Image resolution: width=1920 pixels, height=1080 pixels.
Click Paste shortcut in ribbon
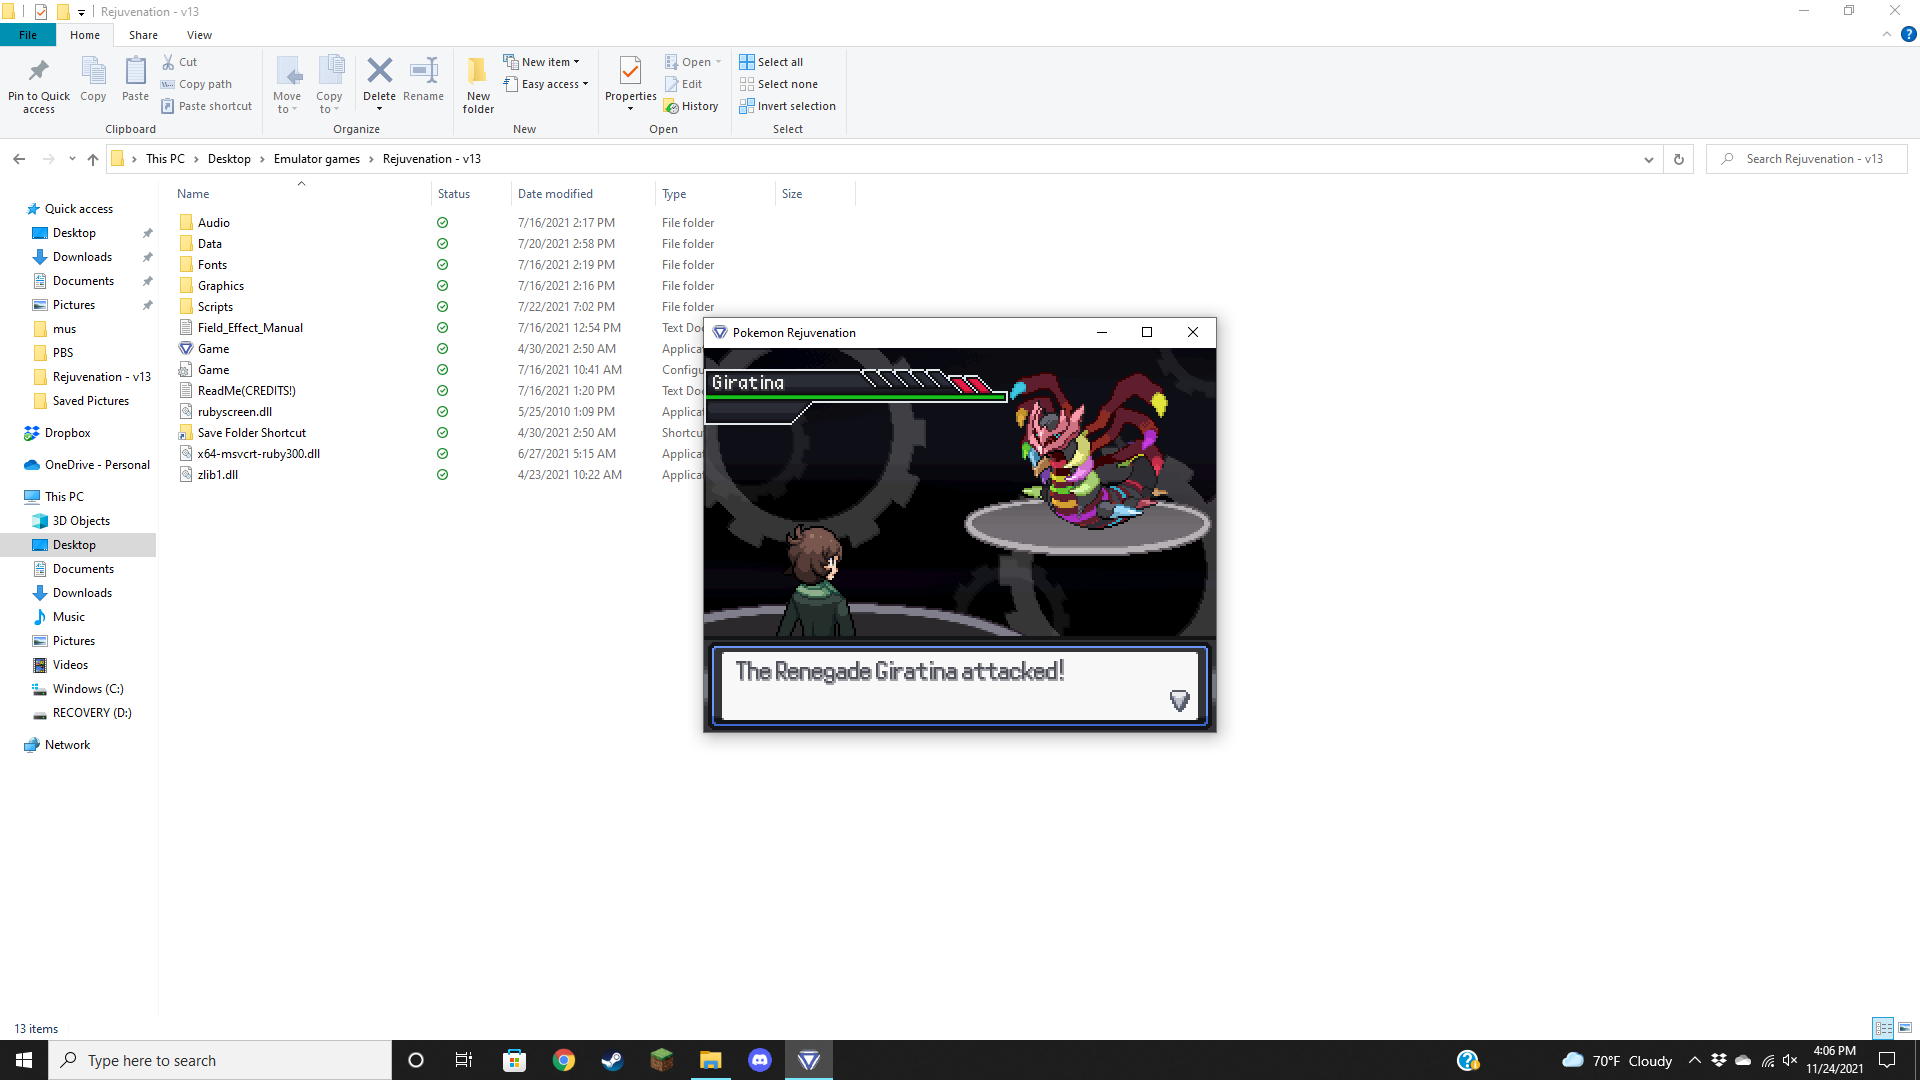click(x=207, y=106)
